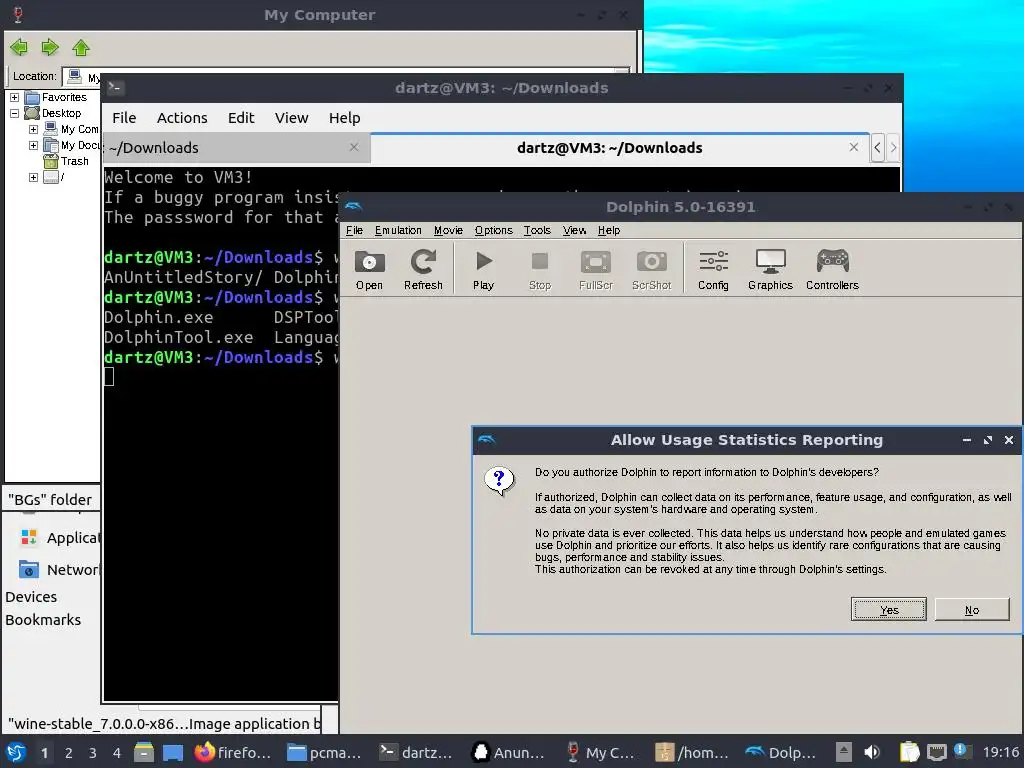Image resolution: width=1024 pixels, height=768 pixels.
Task: Click the Play button in the Dolphin toolbar
Action: (483, 269)
